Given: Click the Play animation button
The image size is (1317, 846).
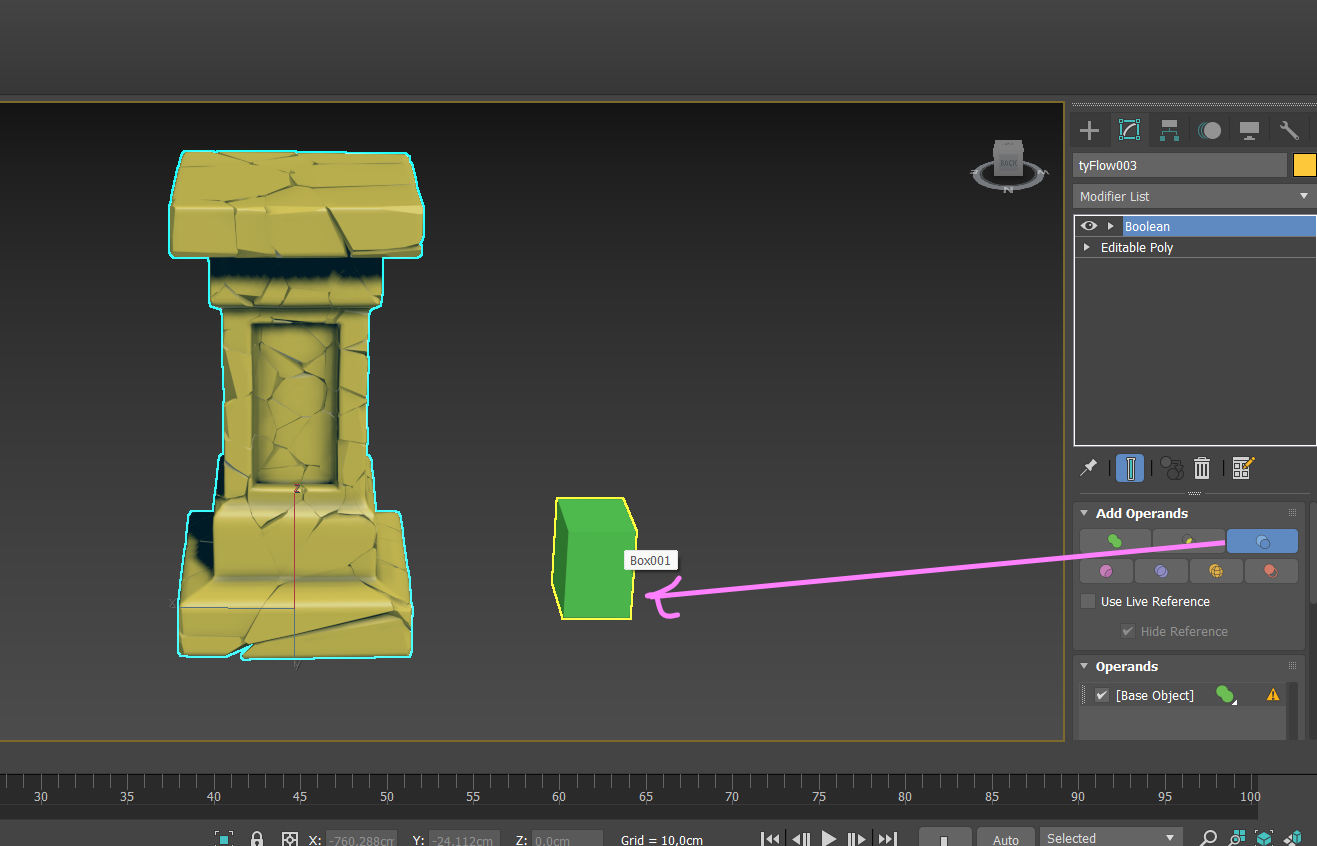Looking at the screenshot, I should [x=828, y=838].
